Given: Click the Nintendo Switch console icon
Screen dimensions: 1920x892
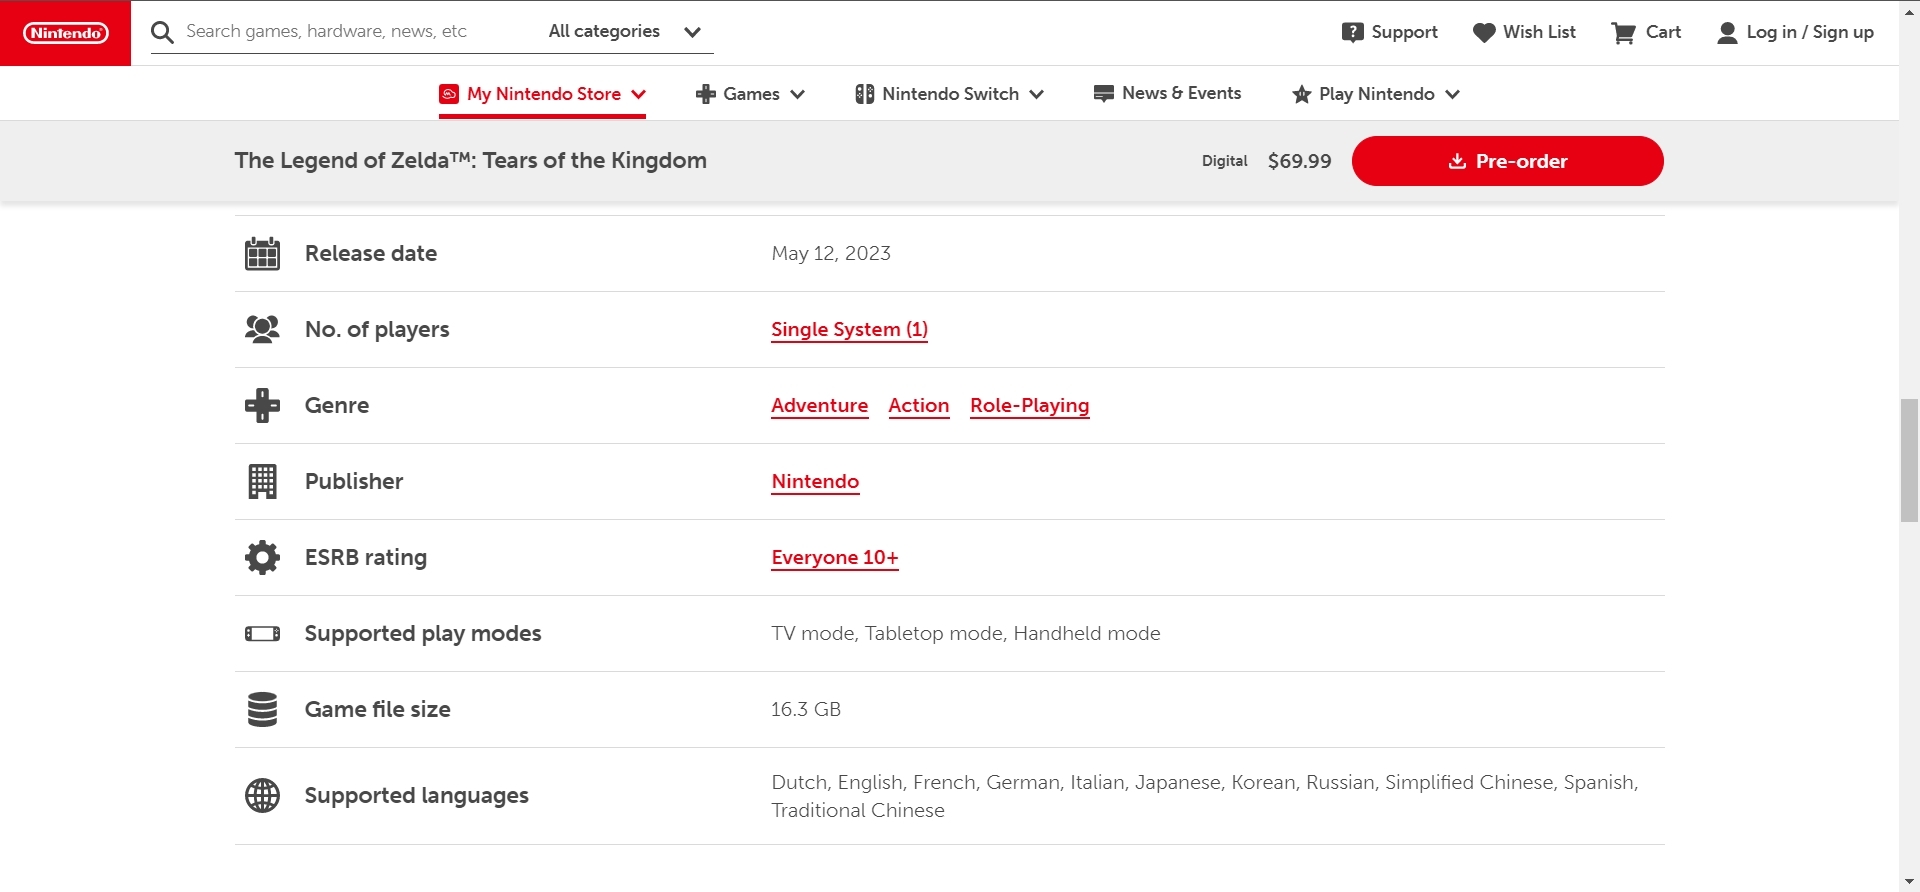Looking at the screenshot, I should tap(865, 94).
